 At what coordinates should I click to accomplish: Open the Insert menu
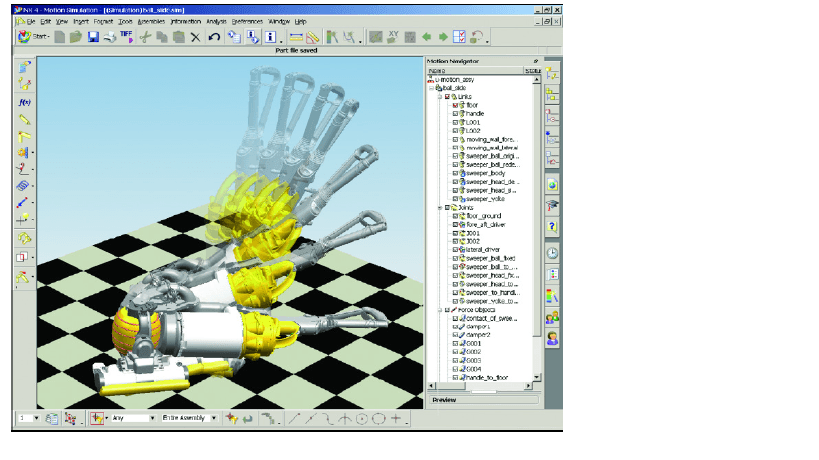[81, 21]
